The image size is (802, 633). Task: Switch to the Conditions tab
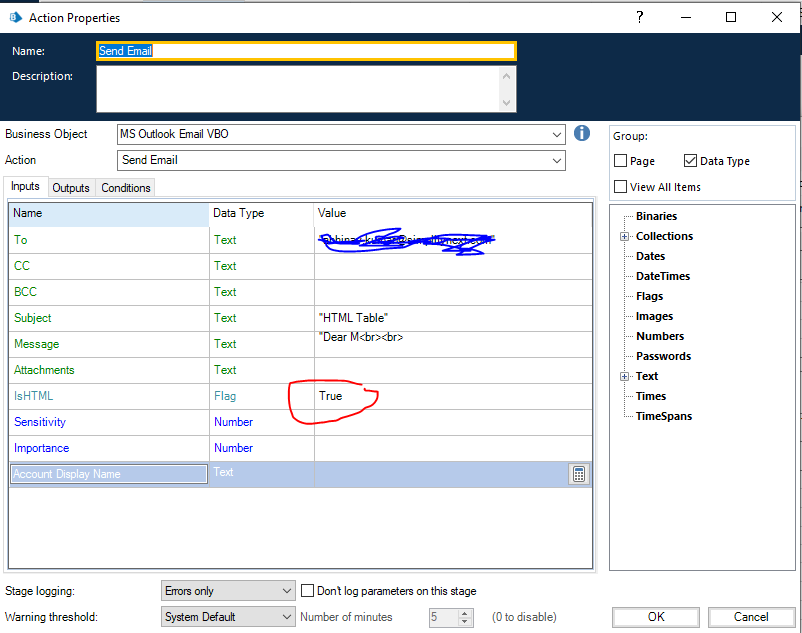tap(126, 188)
